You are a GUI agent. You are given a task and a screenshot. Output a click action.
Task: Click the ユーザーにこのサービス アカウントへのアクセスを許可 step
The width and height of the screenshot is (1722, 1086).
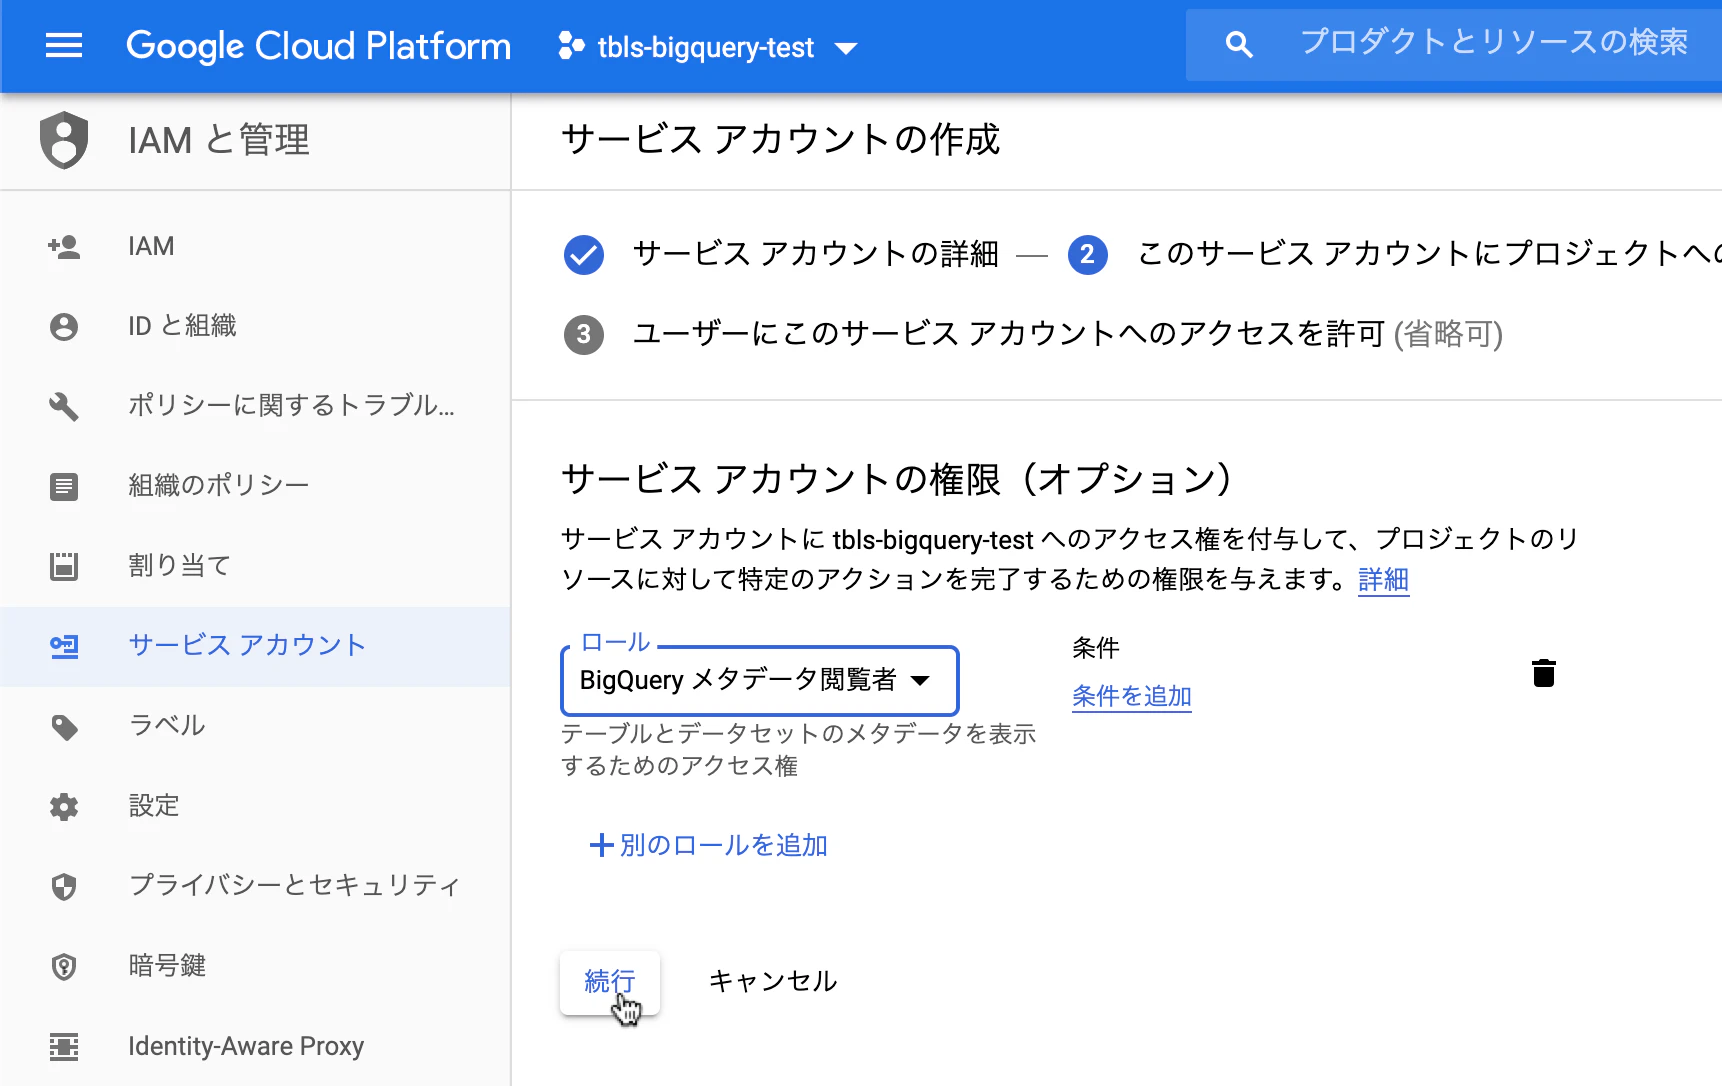[1068, 335]
